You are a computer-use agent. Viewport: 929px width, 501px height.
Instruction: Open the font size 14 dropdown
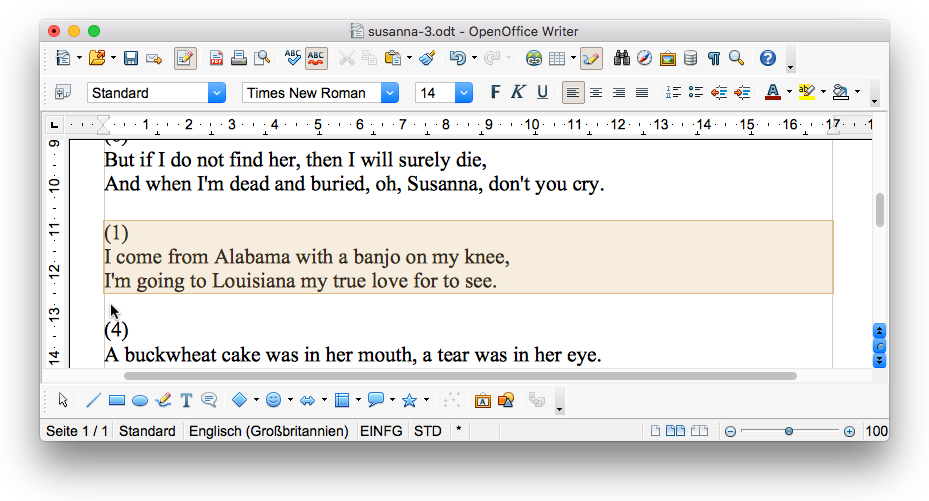point(463,93)
